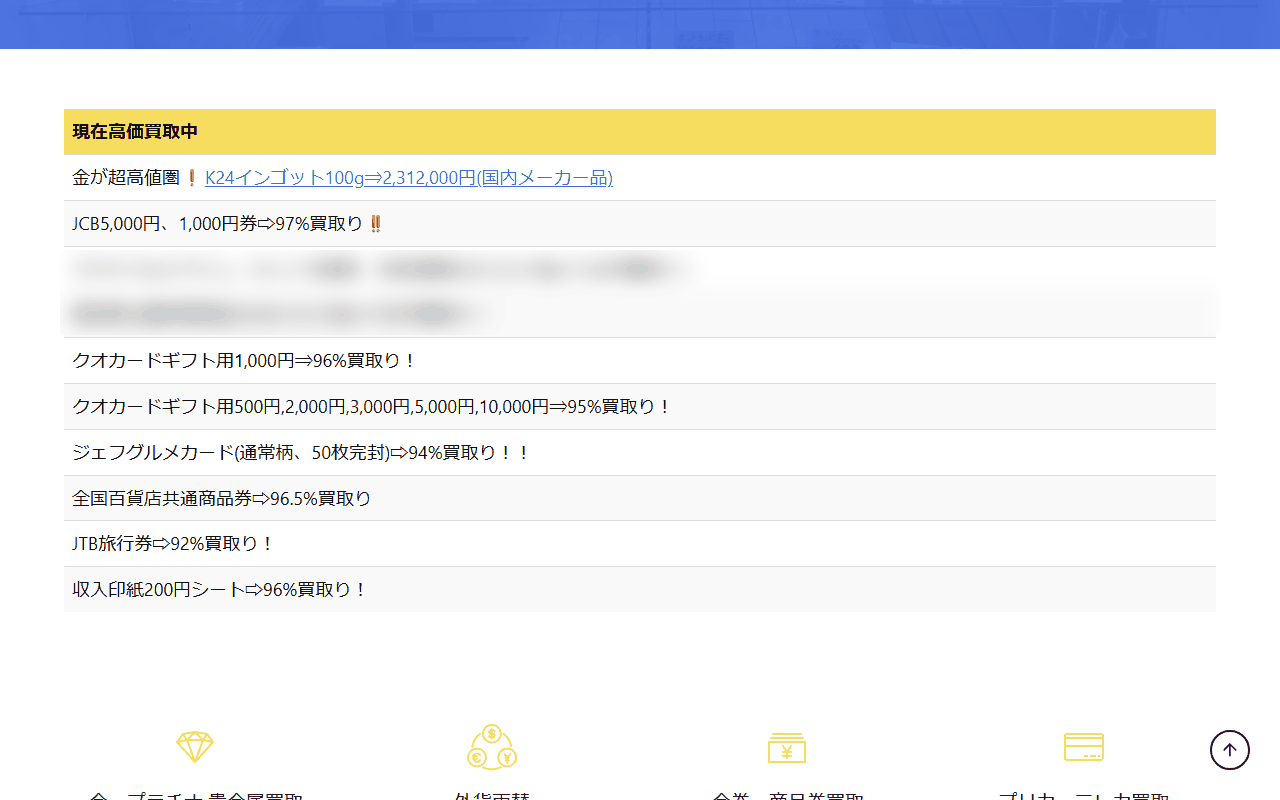Click the double exclamation emoji after JCB row
Screen dimensions: 1280x800
point(376,224)
